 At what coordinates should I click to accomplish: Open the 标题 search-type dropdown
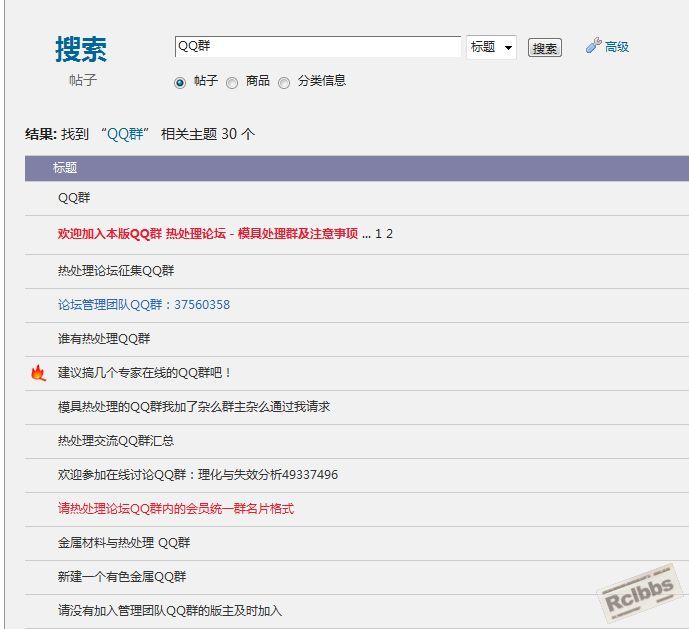pyautogui.click(x=491, y=47)
